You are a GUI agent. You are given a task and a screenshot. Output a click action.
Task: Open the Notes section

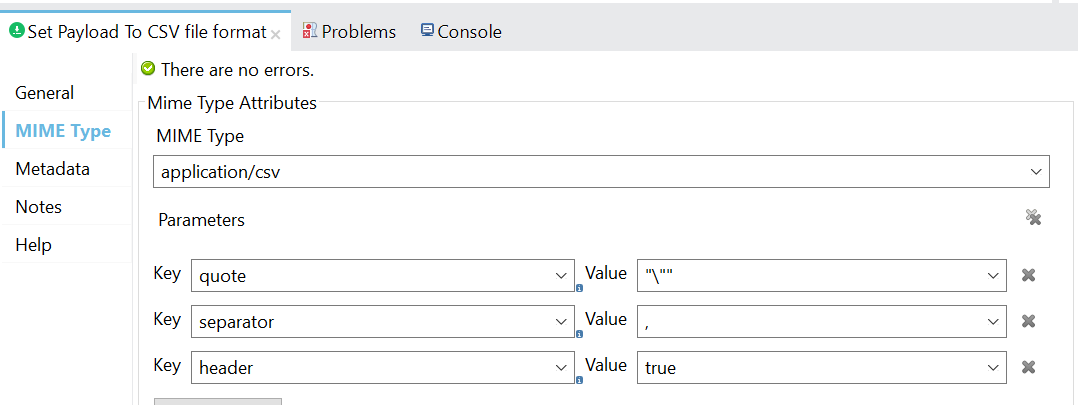pos(39,207)
